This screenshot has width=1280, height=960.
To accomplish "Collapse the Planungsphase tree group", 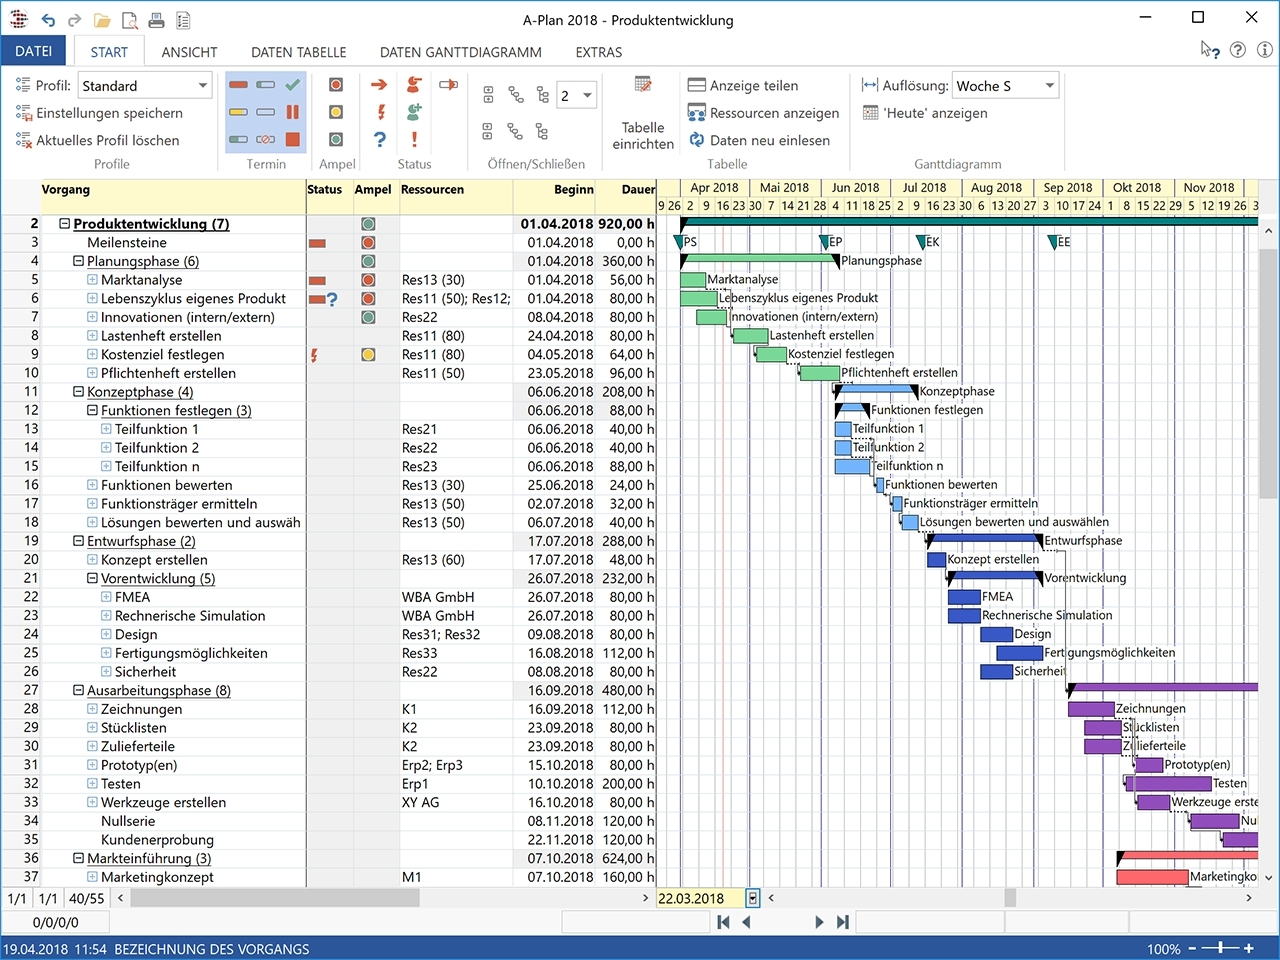I will point(79,261).
